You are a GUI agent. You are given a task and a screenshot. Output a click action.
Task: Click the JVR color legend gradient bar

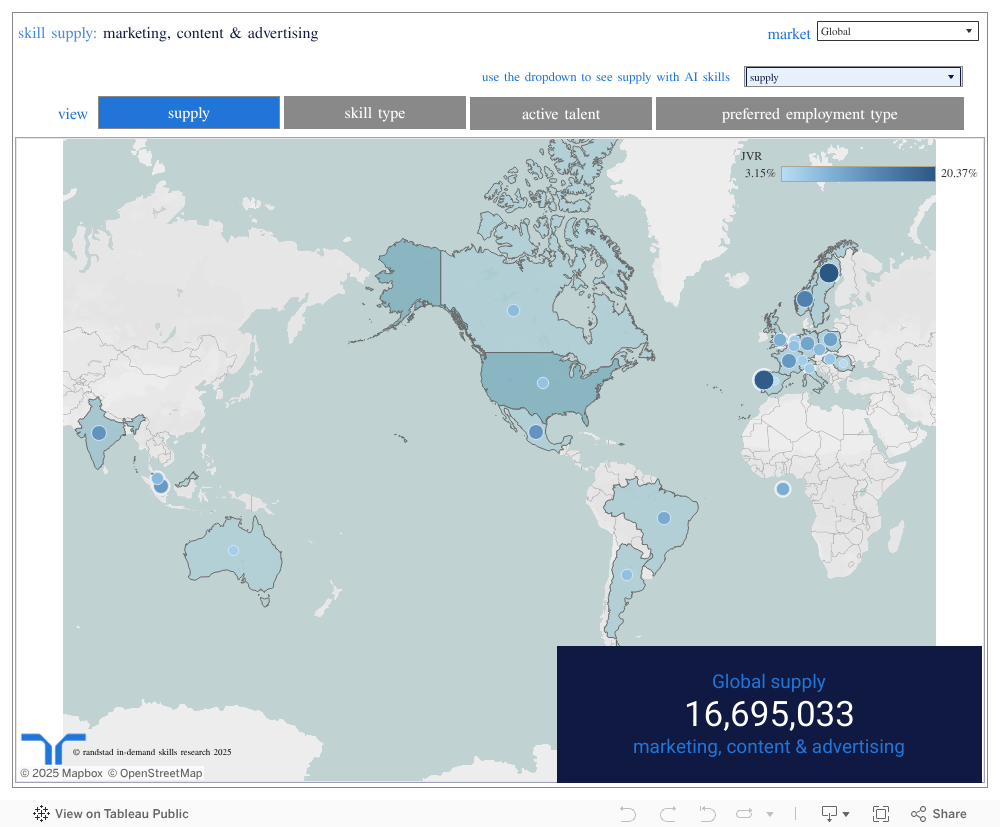point(857,173)
